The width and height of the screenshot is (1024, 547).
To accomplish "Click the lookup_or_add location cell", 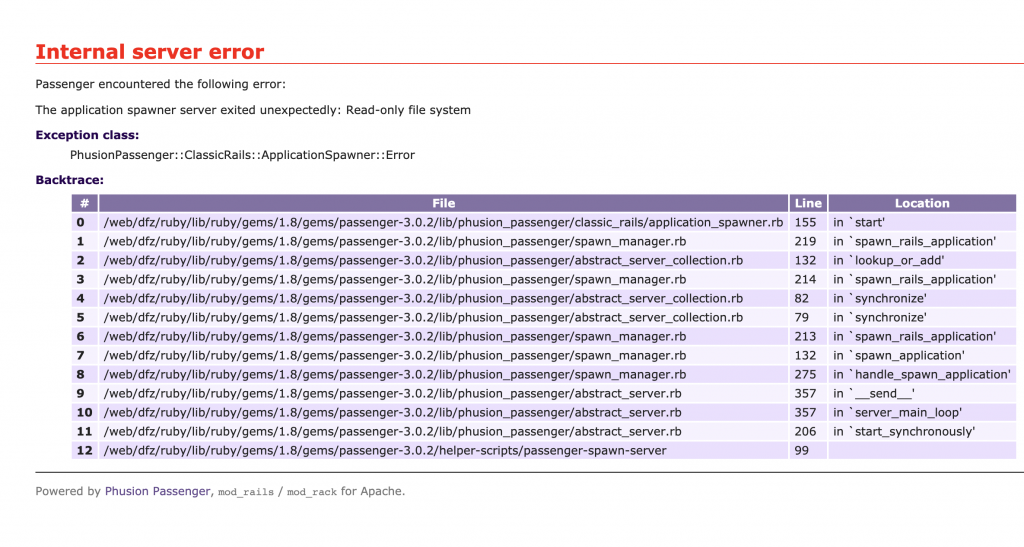I will (888, 260).
